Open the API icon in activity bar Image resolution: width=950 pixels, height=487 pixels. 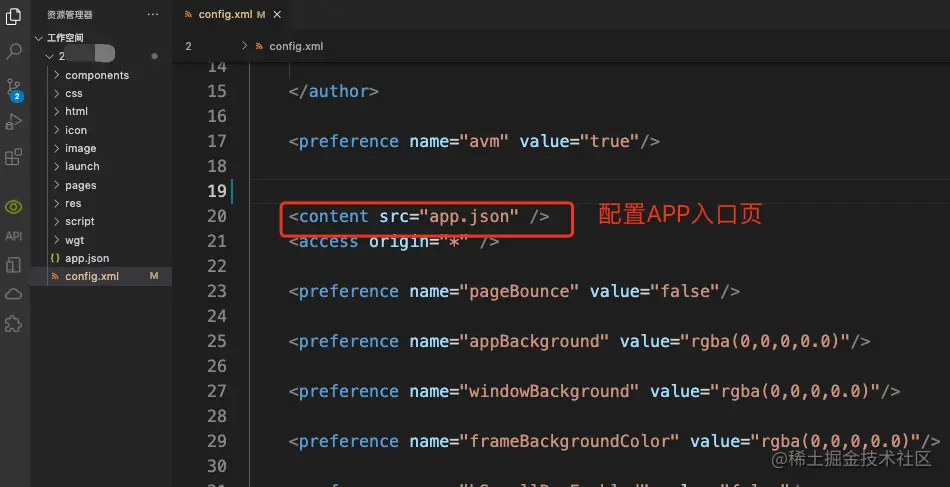pos(13,236)
